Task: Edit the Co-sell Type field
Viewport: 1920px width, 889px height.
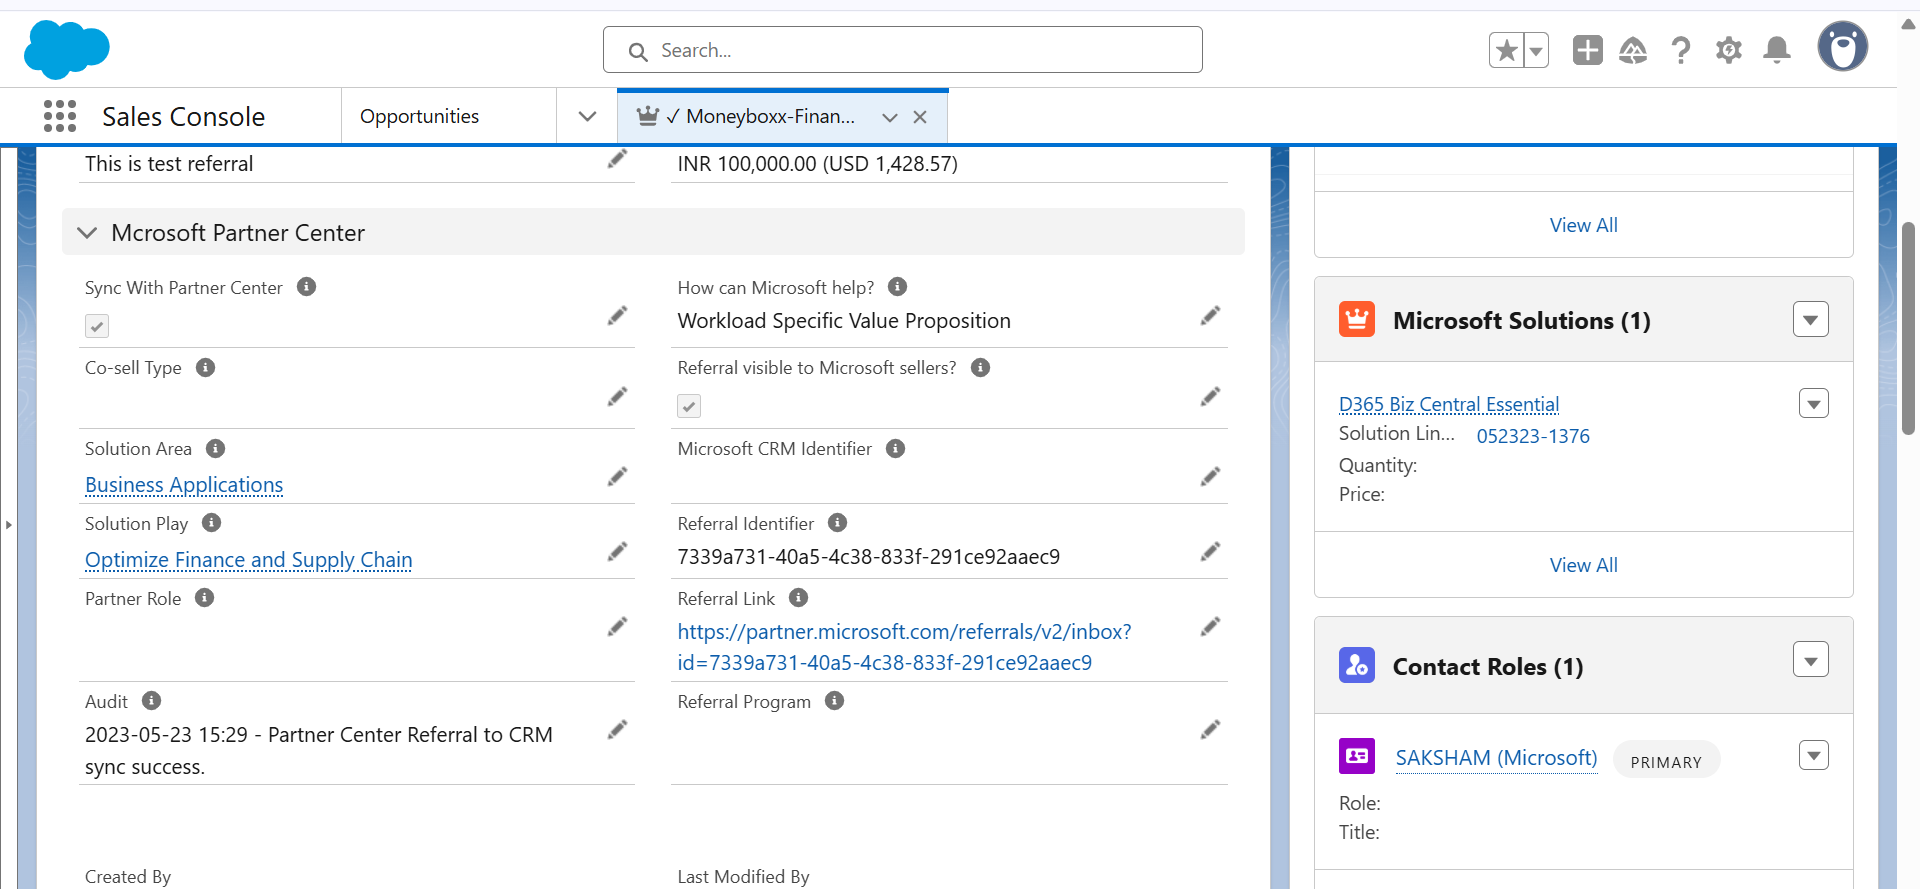Action: (618, 397)
